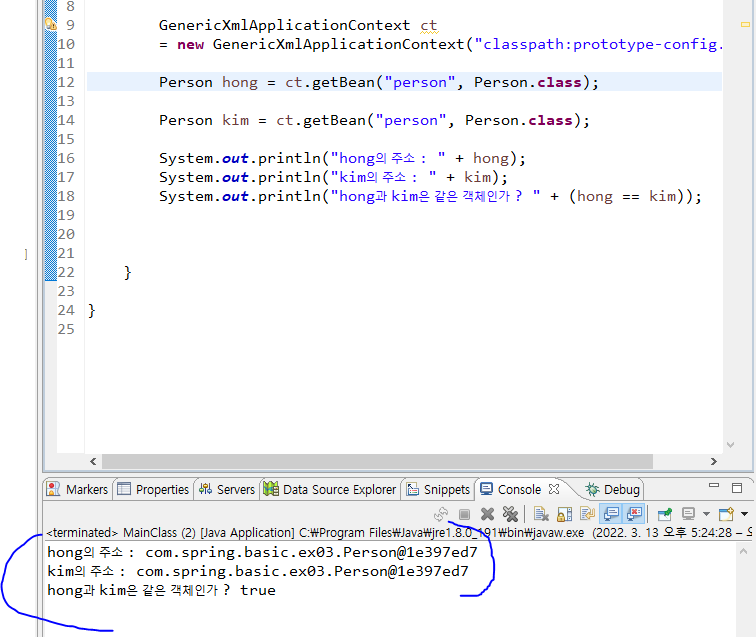Click the underlined variable ct on line 9

429,25
